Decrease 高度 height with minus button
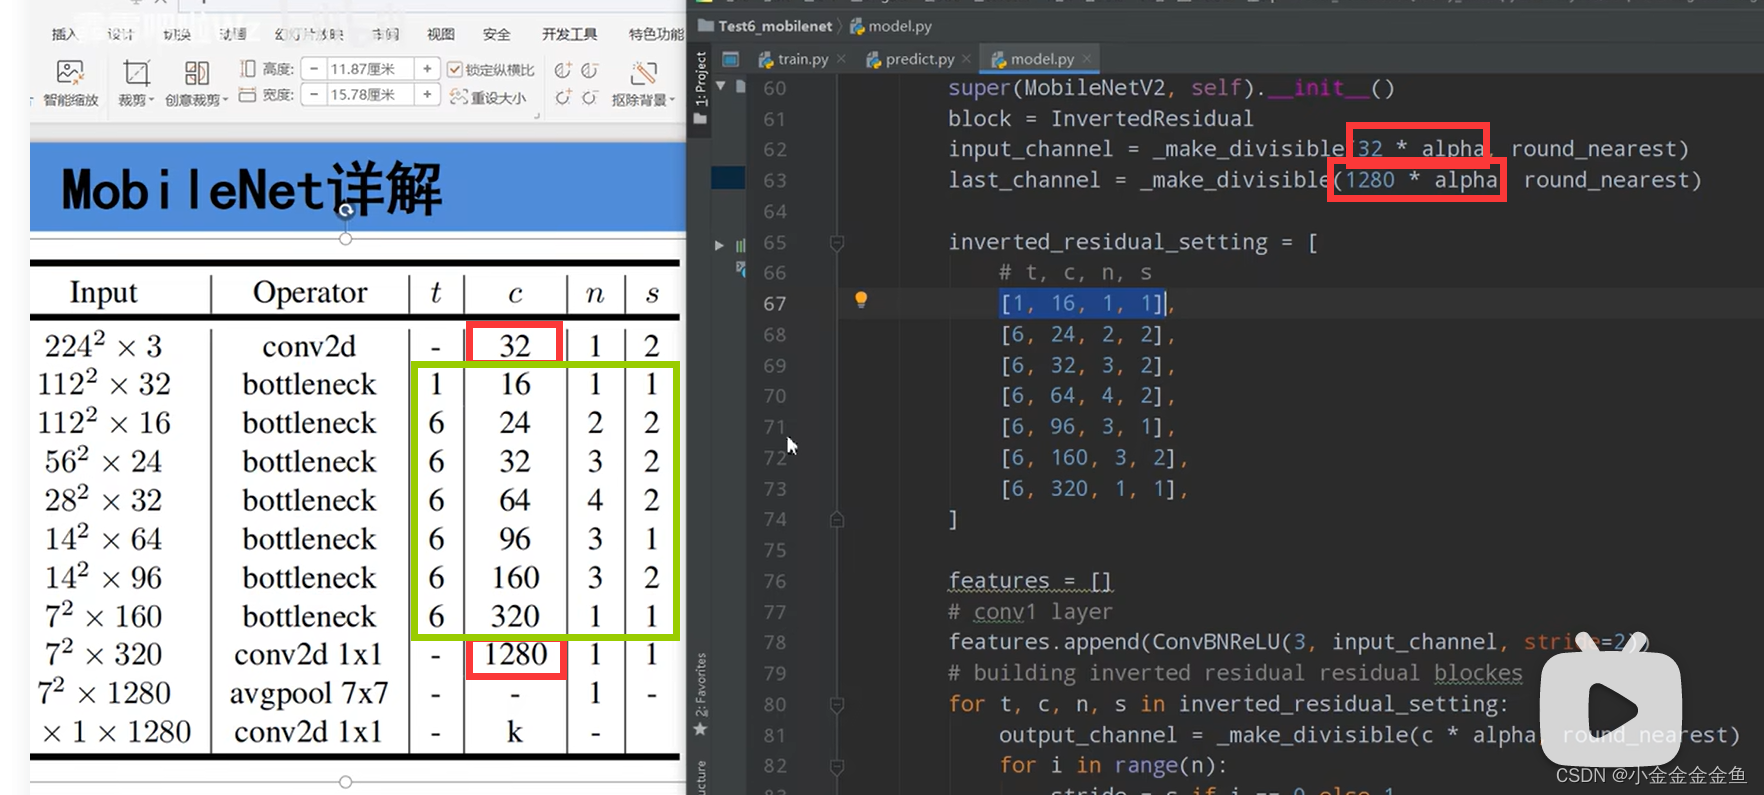Viewport: 1764px width, 795px height. [x=314, y=69]
